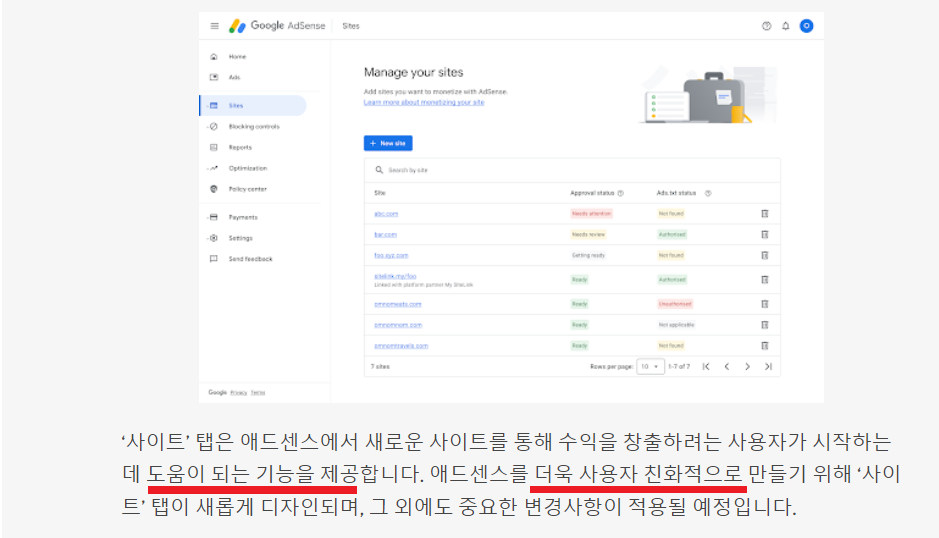Open Payments via its card icon
This screenshot has height=538, width=939.
point(214,217)
